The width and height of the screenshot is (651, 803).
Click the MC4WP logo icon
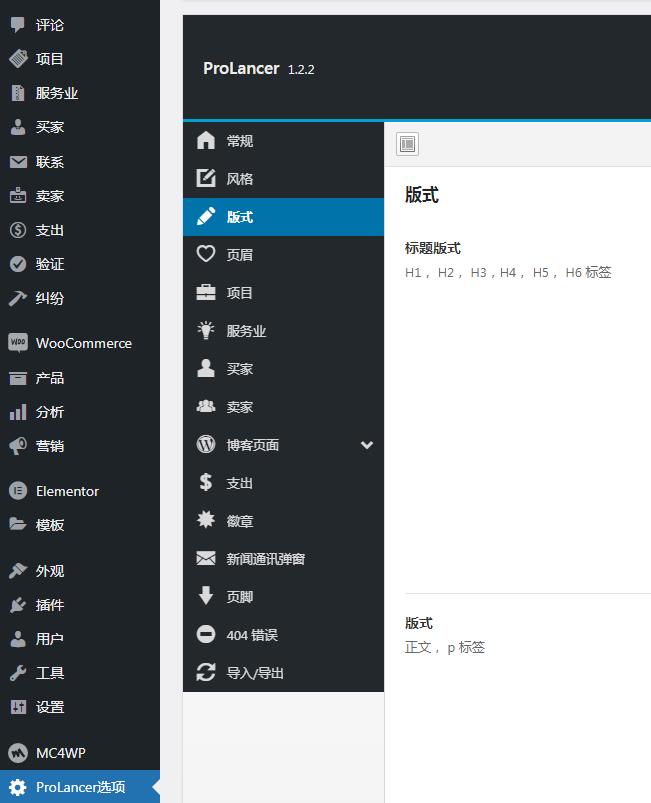pos(18,753)
